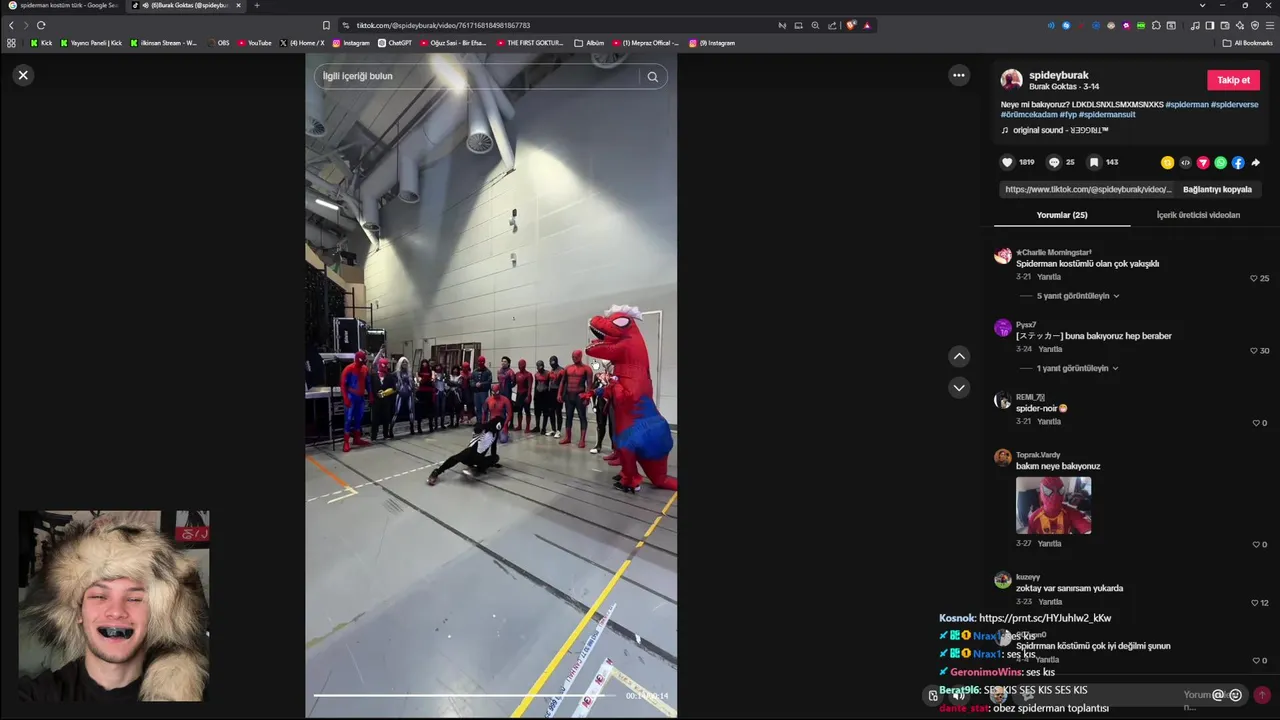Image resolution: width=1280 pixels, height=720 pixels.
Task: Switch to 'İçerik üreticisi videoları' tab
Action: [x=1198, y=215]
